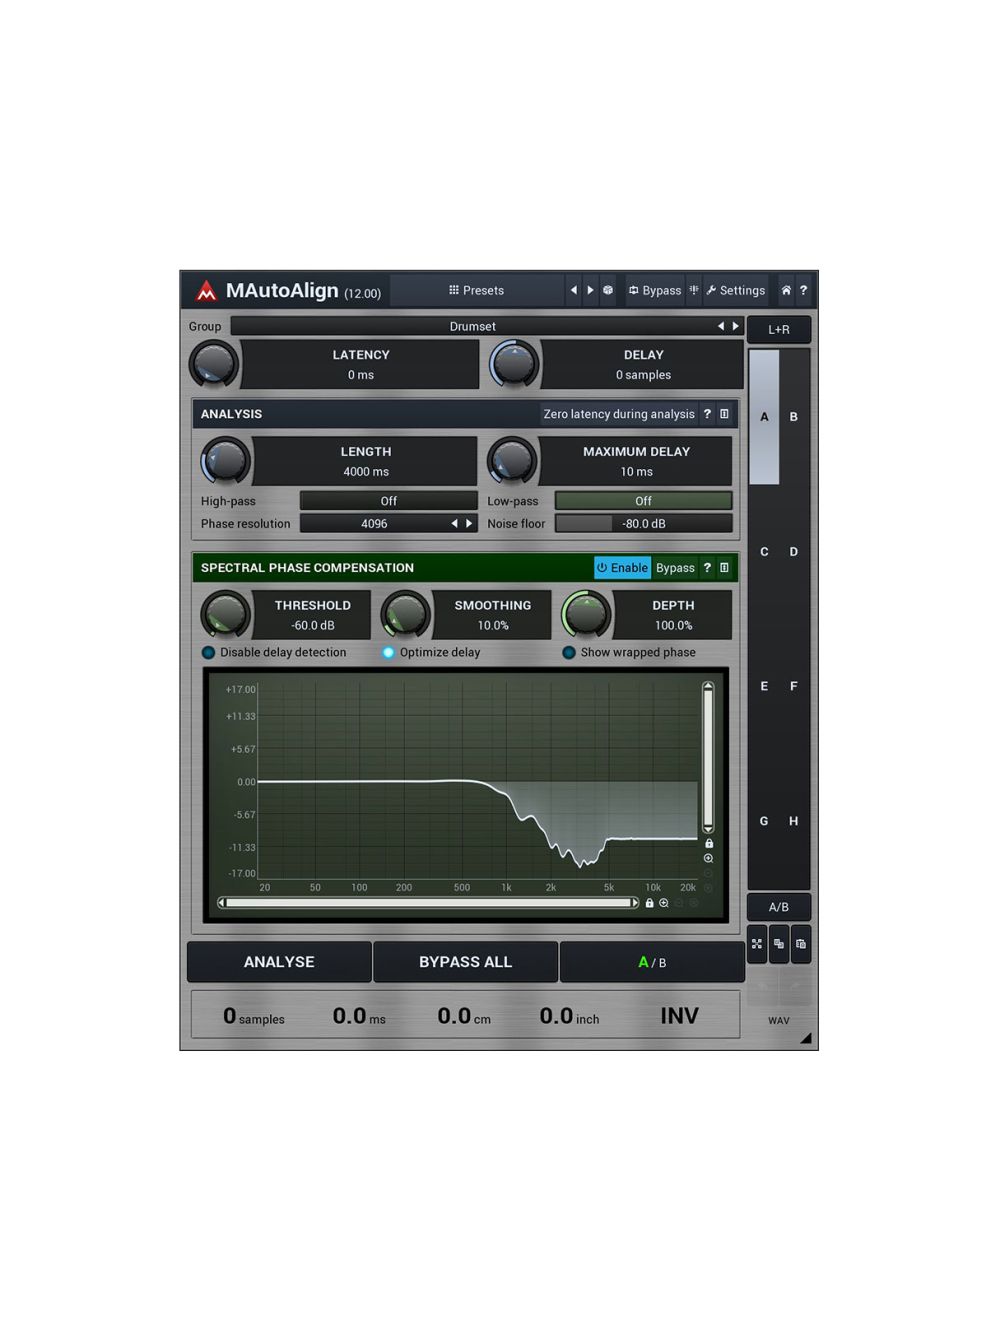Decrease Phase resolution with left arrow

click(453, 523)
